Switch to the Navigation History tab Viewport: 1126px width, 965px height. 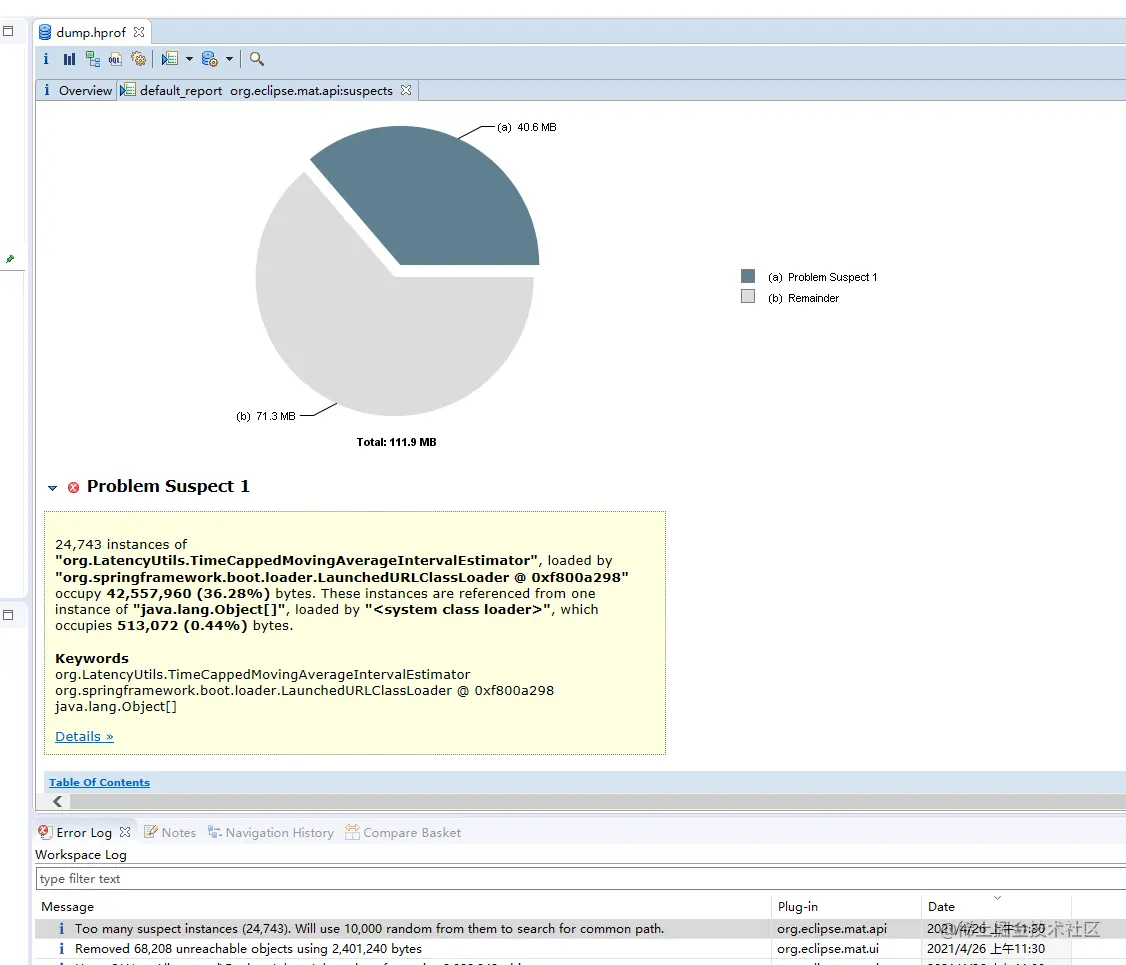click(271, 832)
